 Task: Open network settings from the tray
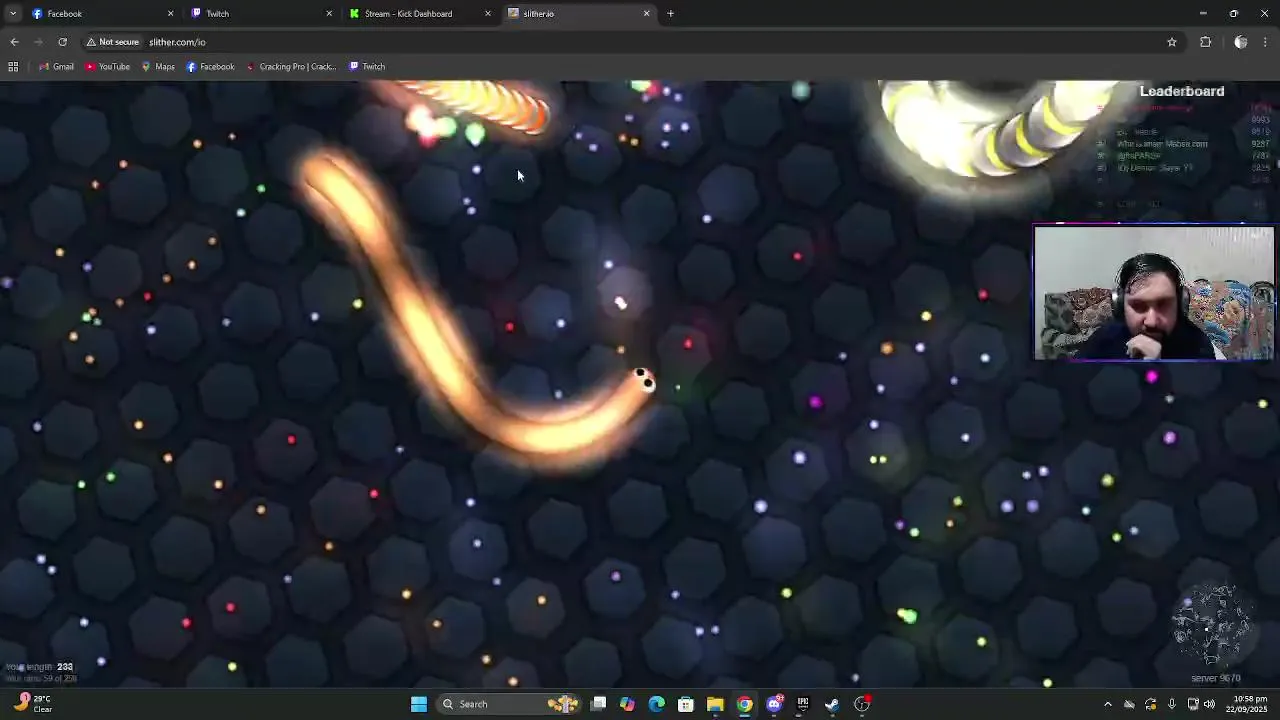(1192, 704)
